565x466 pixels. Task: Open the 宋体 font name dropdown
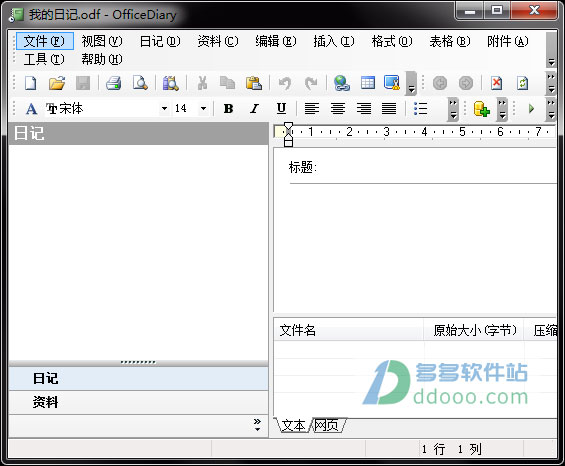pos(164,108)
